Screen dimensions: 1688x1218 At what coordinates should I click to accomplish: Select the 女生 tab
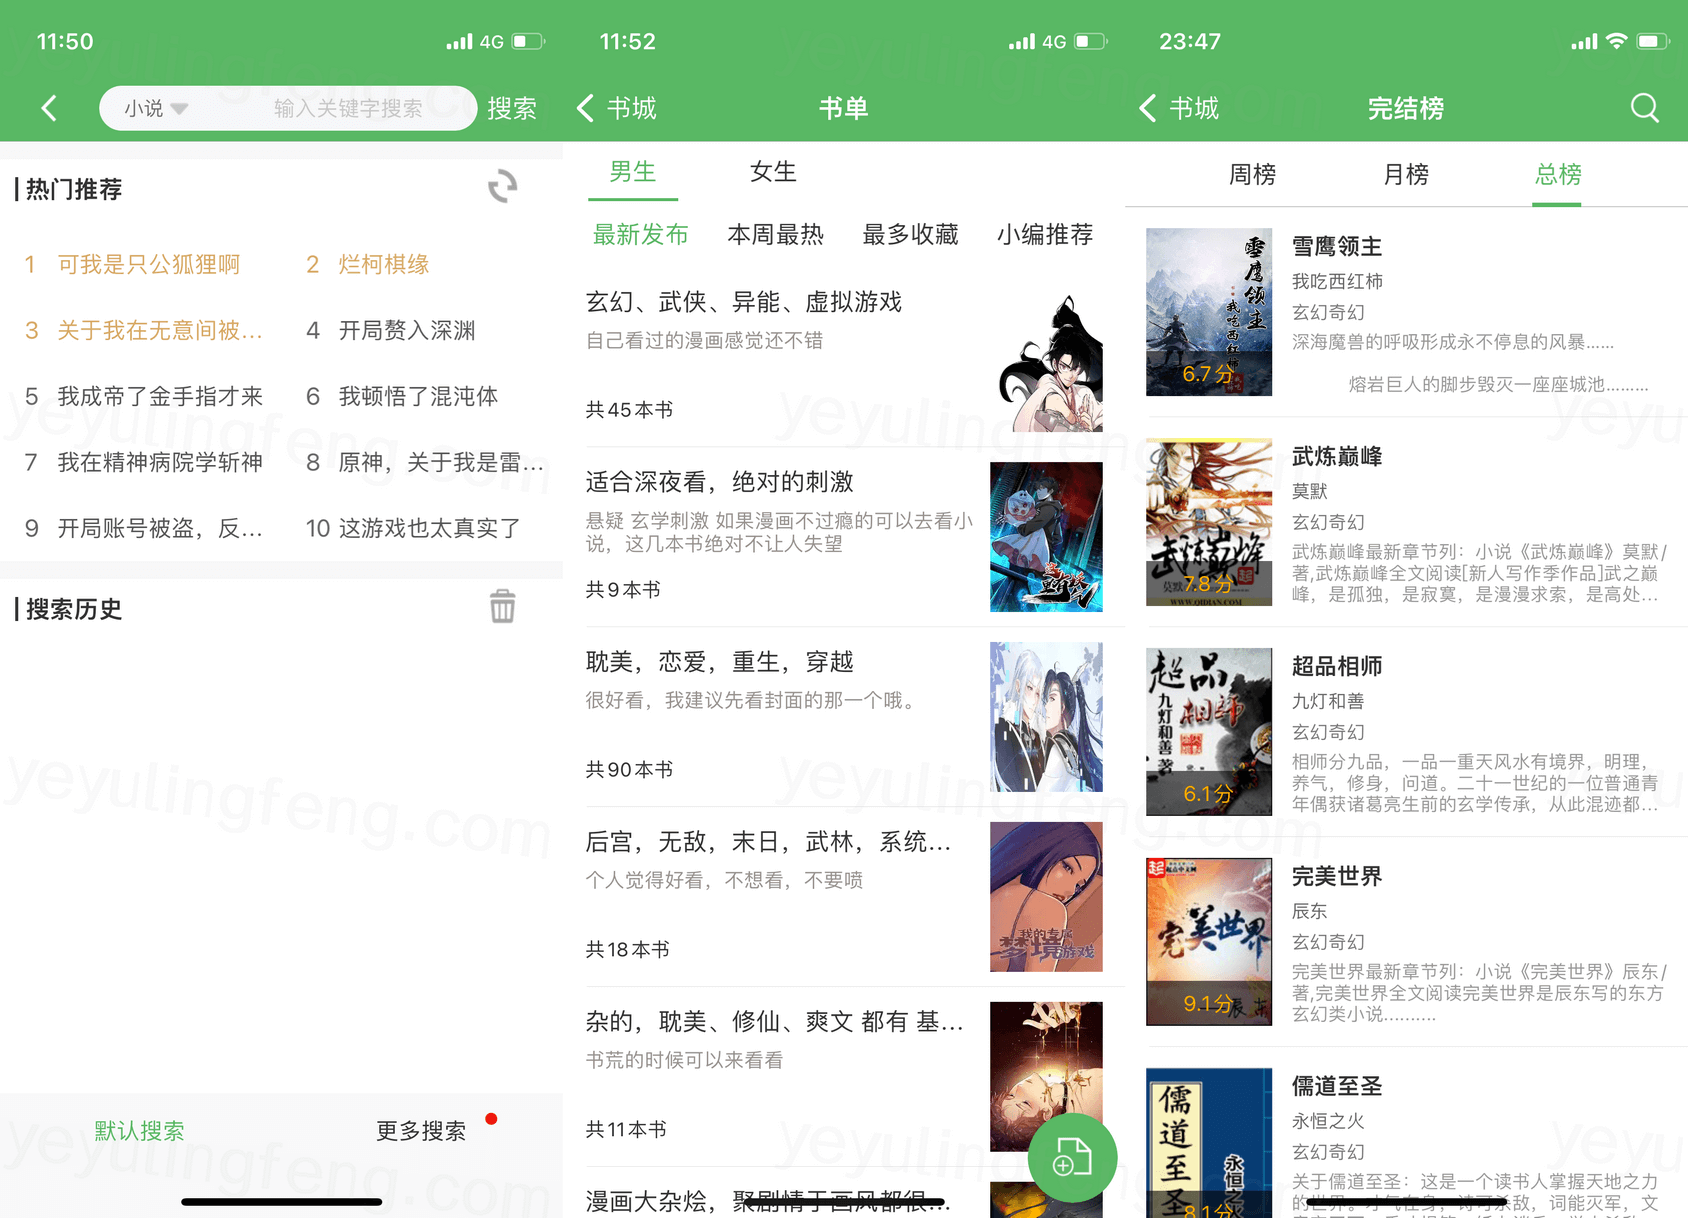[773, 172]
